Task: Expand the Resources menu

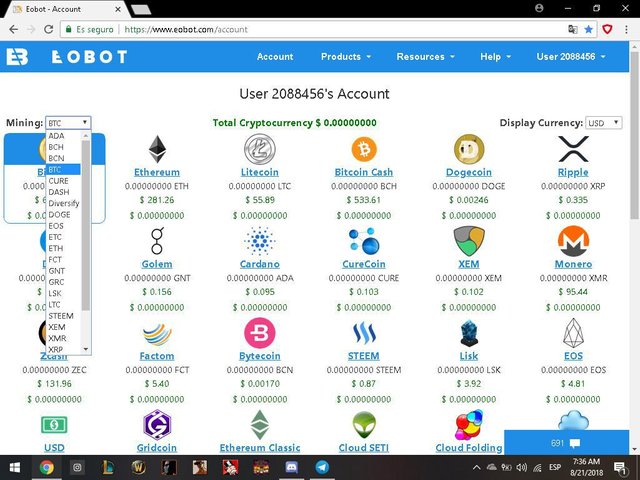Action: tap(425, 57)
